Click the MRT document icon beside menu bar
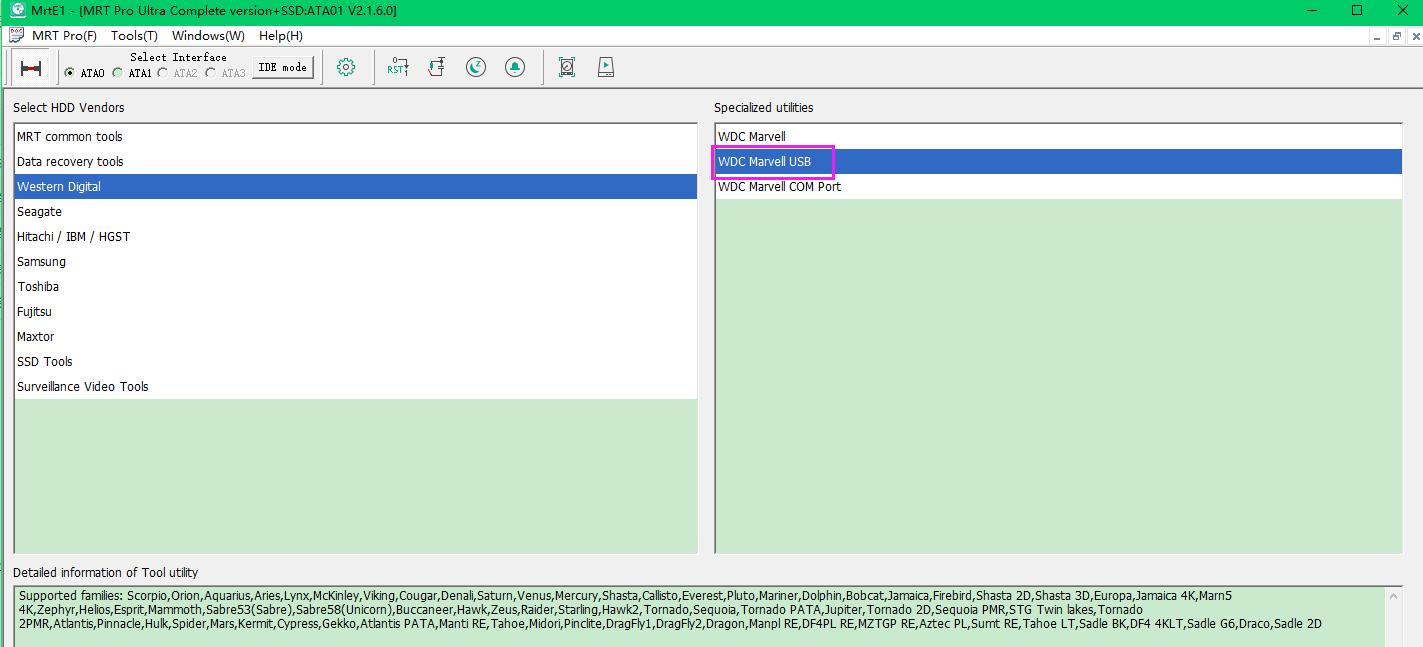 click(16, 35)
